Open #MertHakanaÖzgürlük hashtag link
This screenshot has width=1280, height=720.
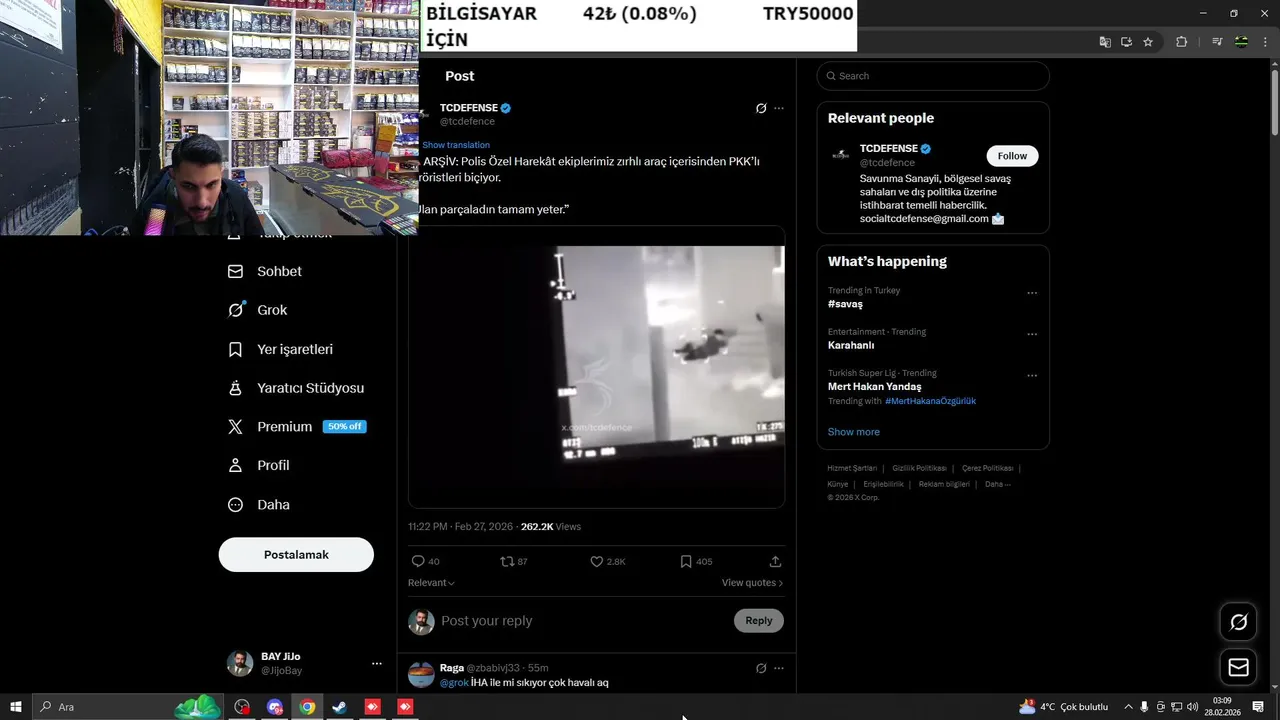[x=930, y=401]
